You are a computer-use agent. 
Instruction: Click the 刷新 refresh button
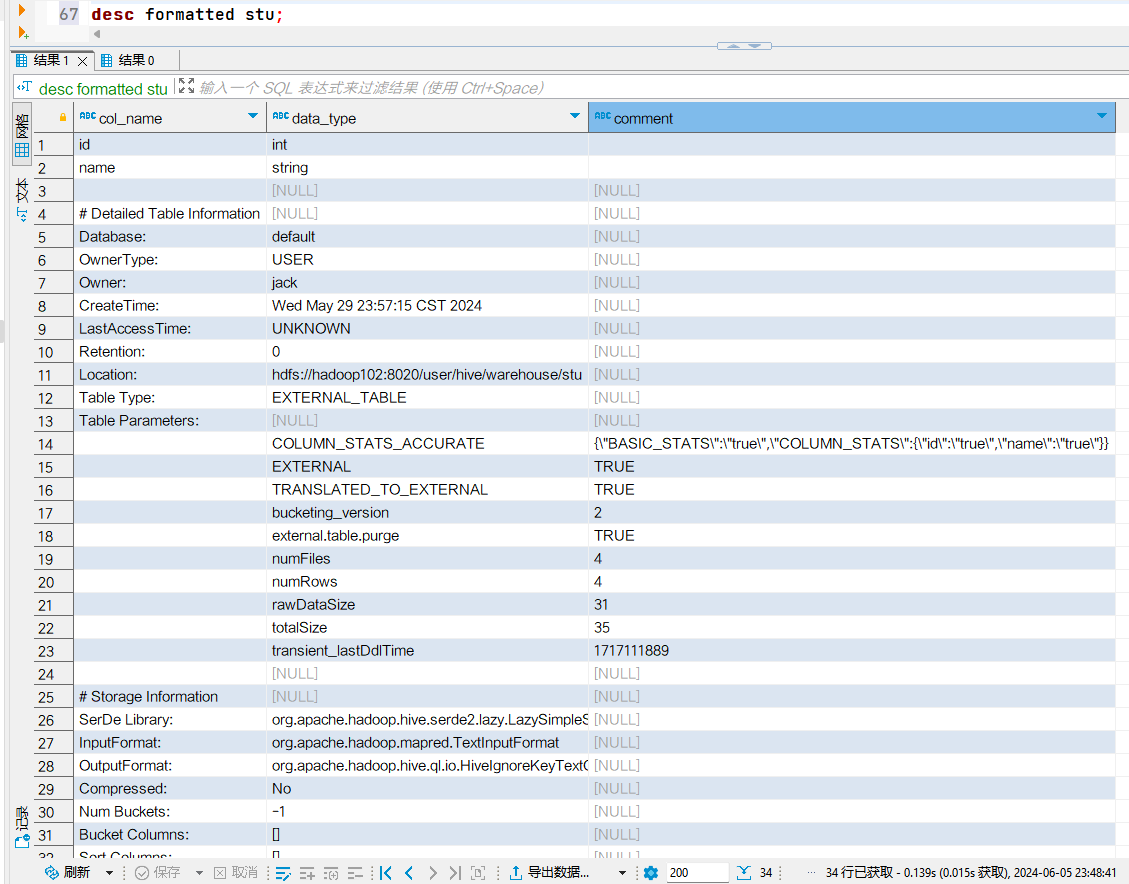pyautogui.click(x=68, y=872)
